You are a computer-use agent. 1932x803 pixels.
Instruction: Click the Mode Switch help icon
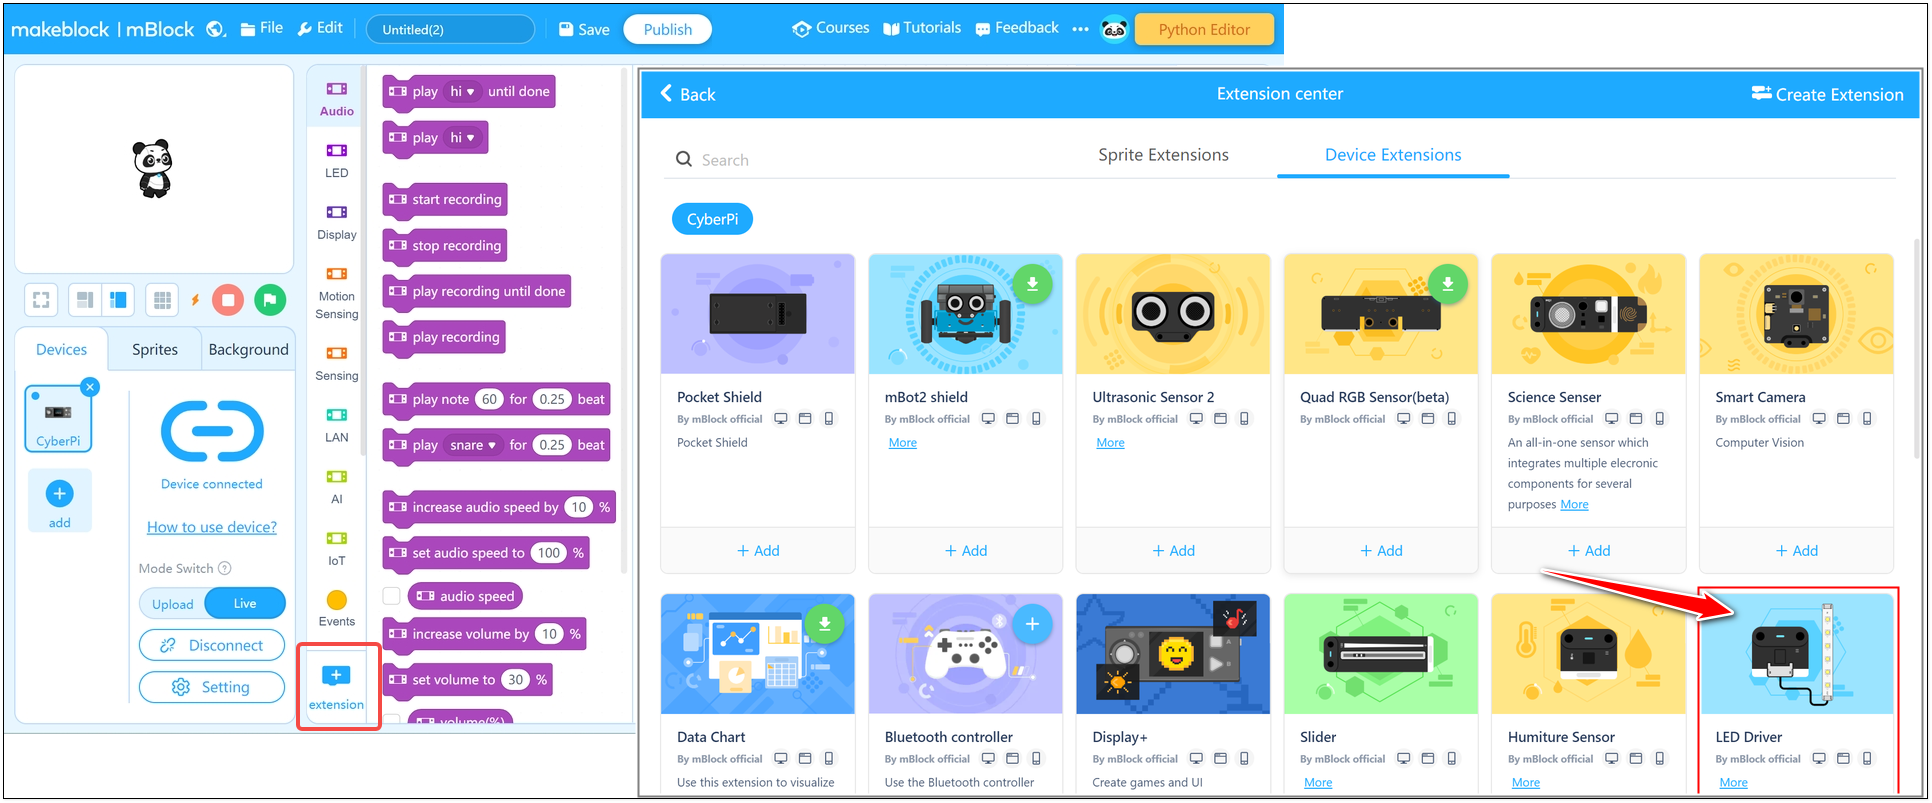225,568
